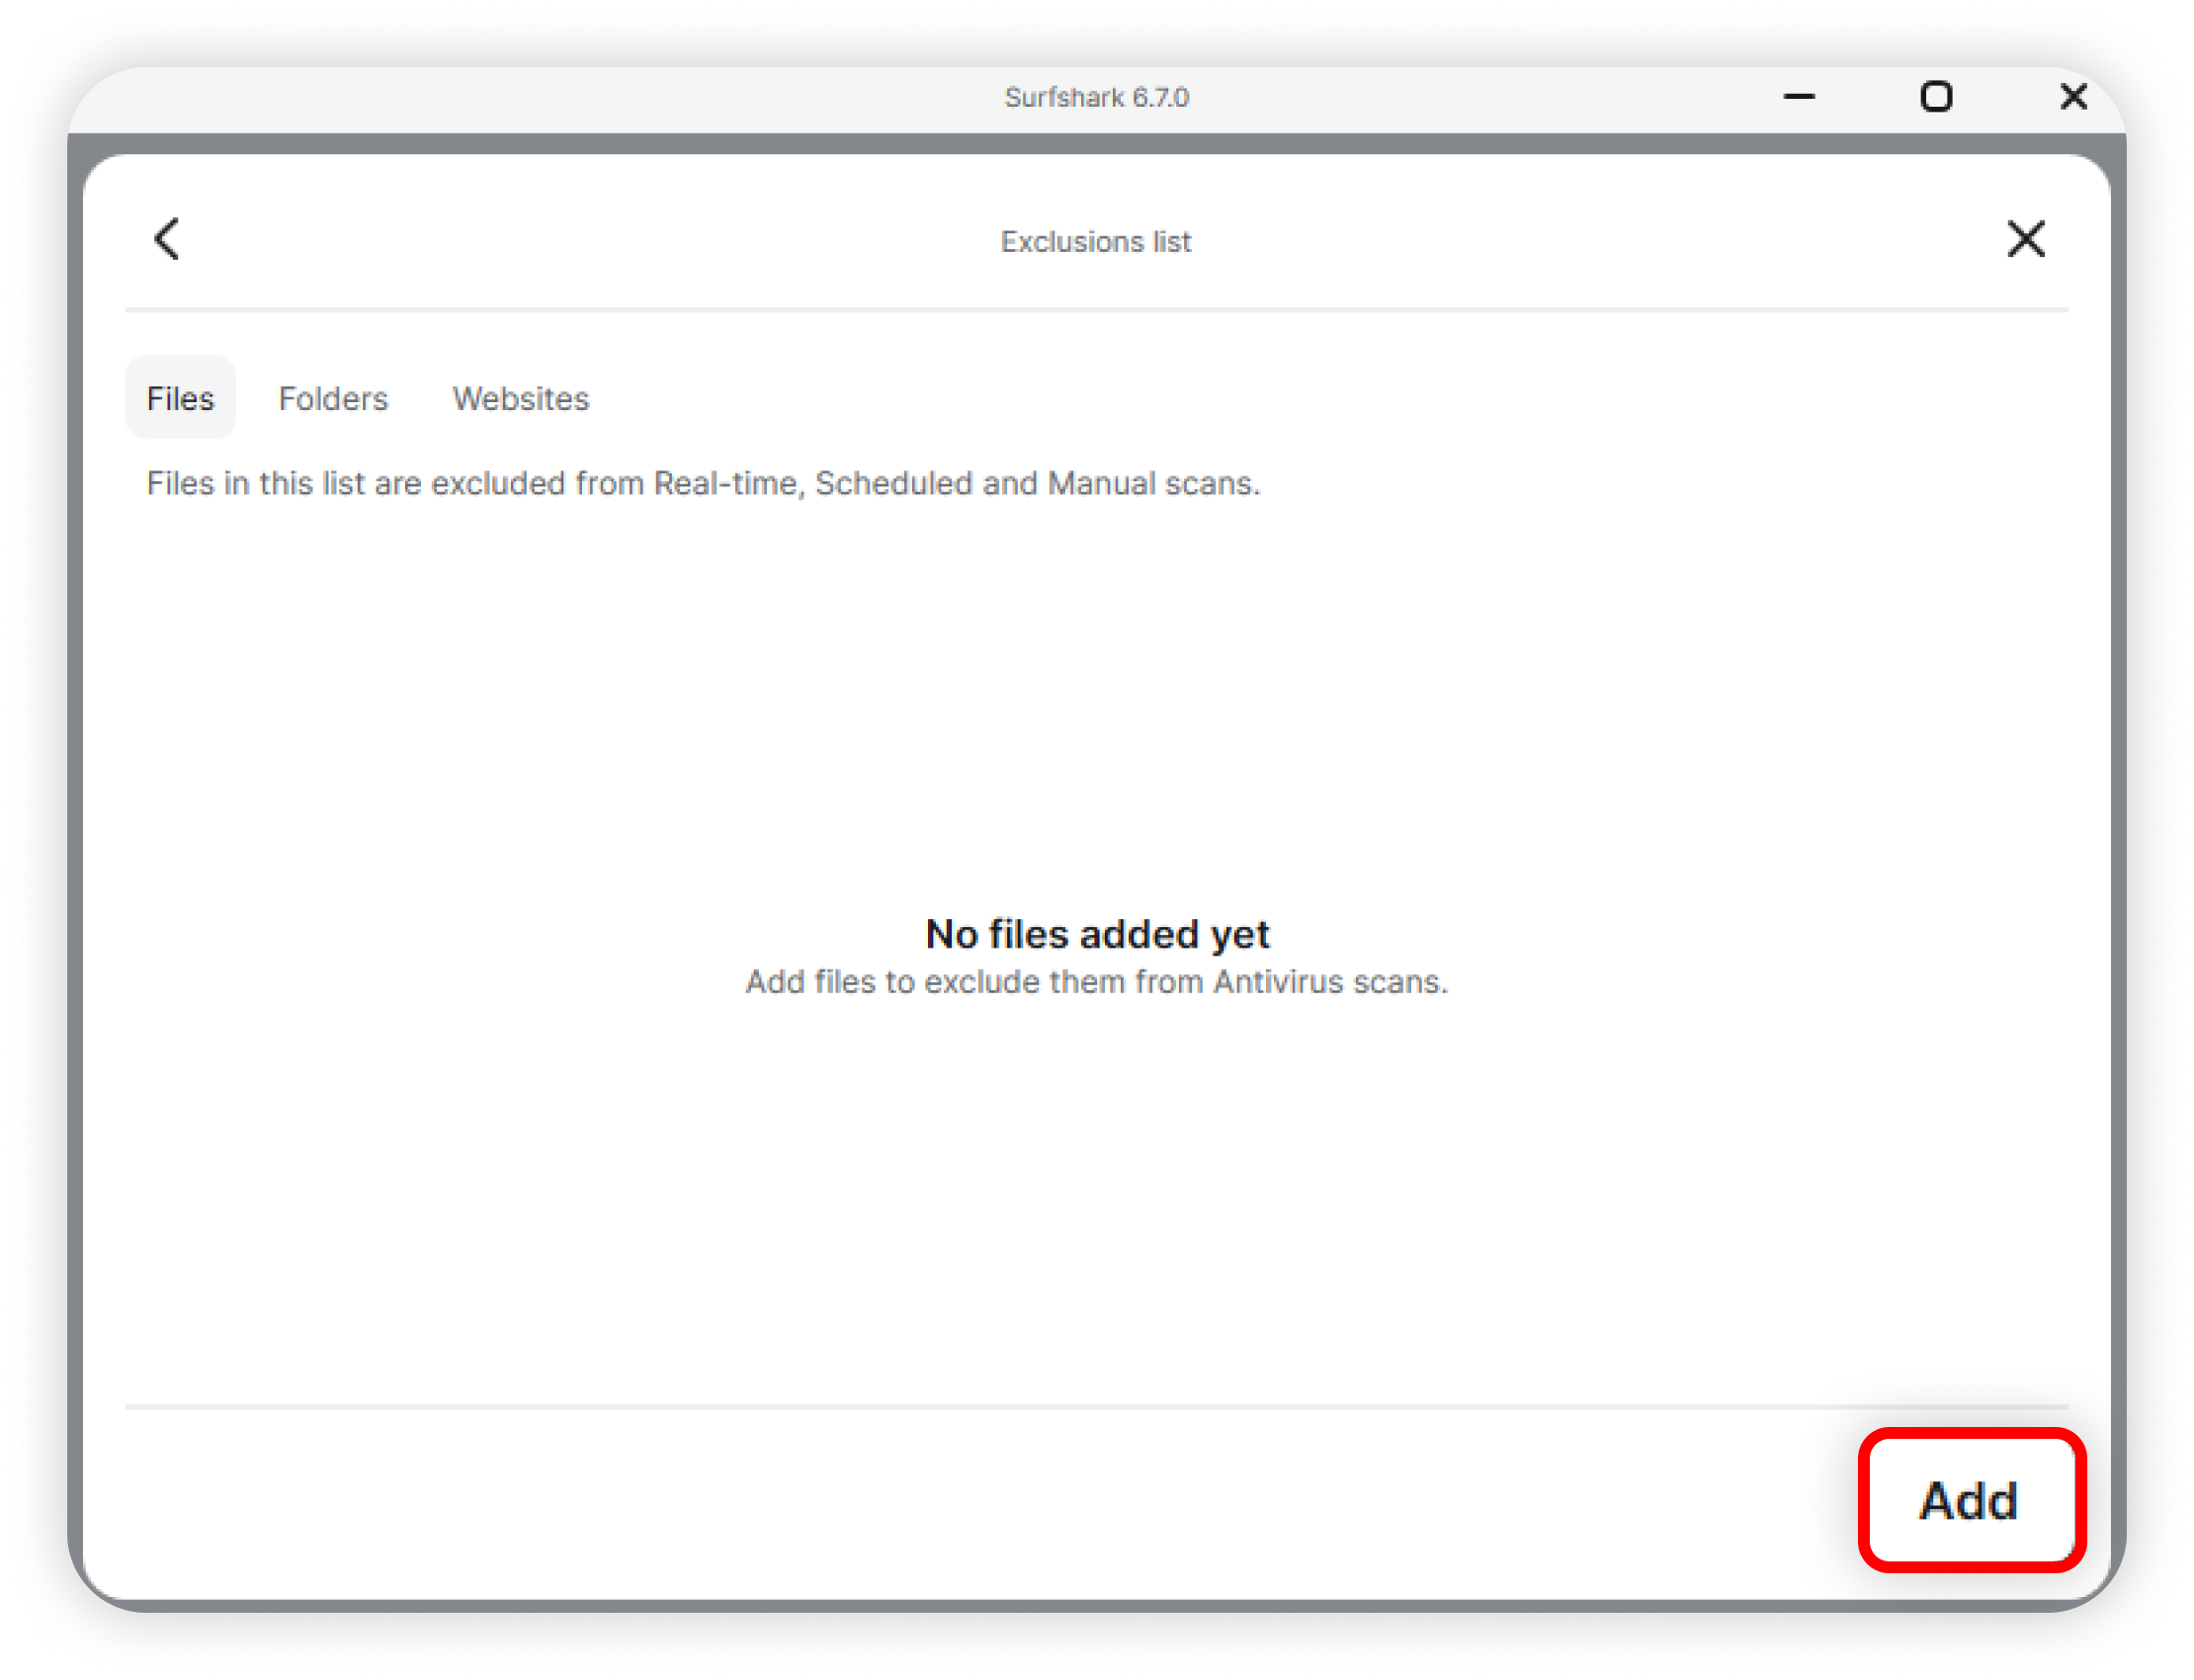Click the 'No files added yet' message

click(x=1097, y=934)
